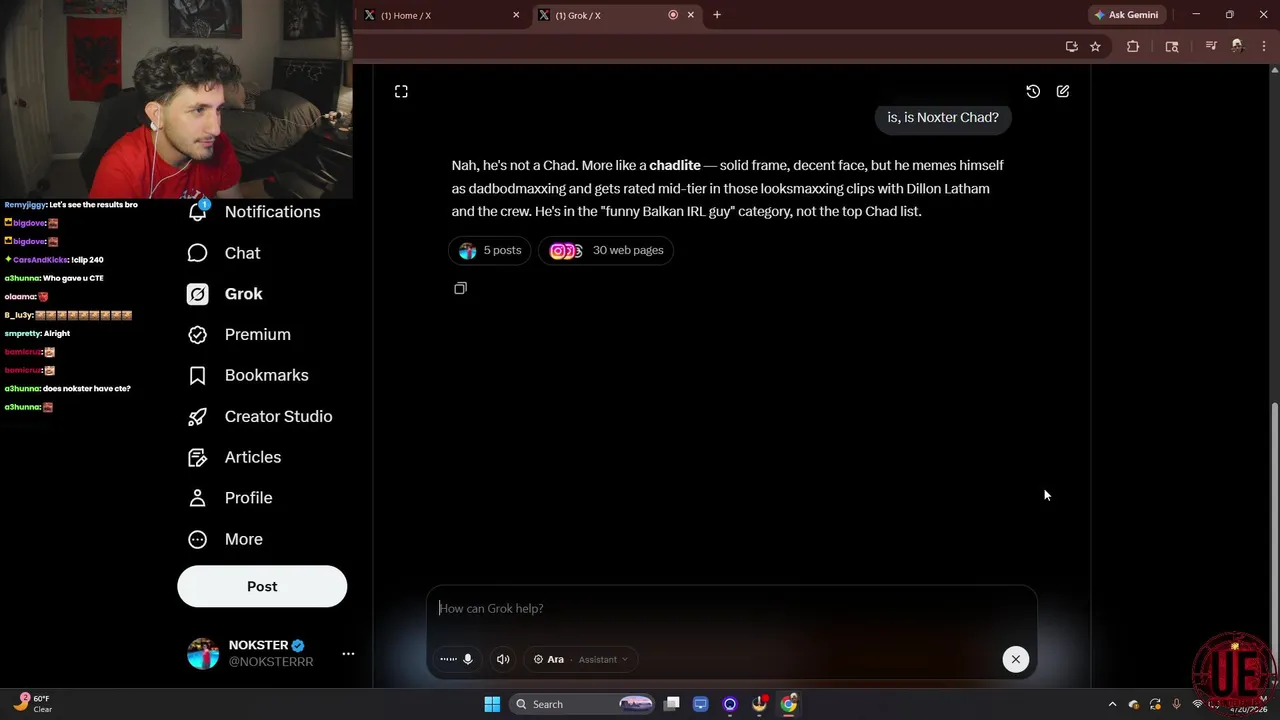
Task: Click the tab recording indicator
Action: 673,15
